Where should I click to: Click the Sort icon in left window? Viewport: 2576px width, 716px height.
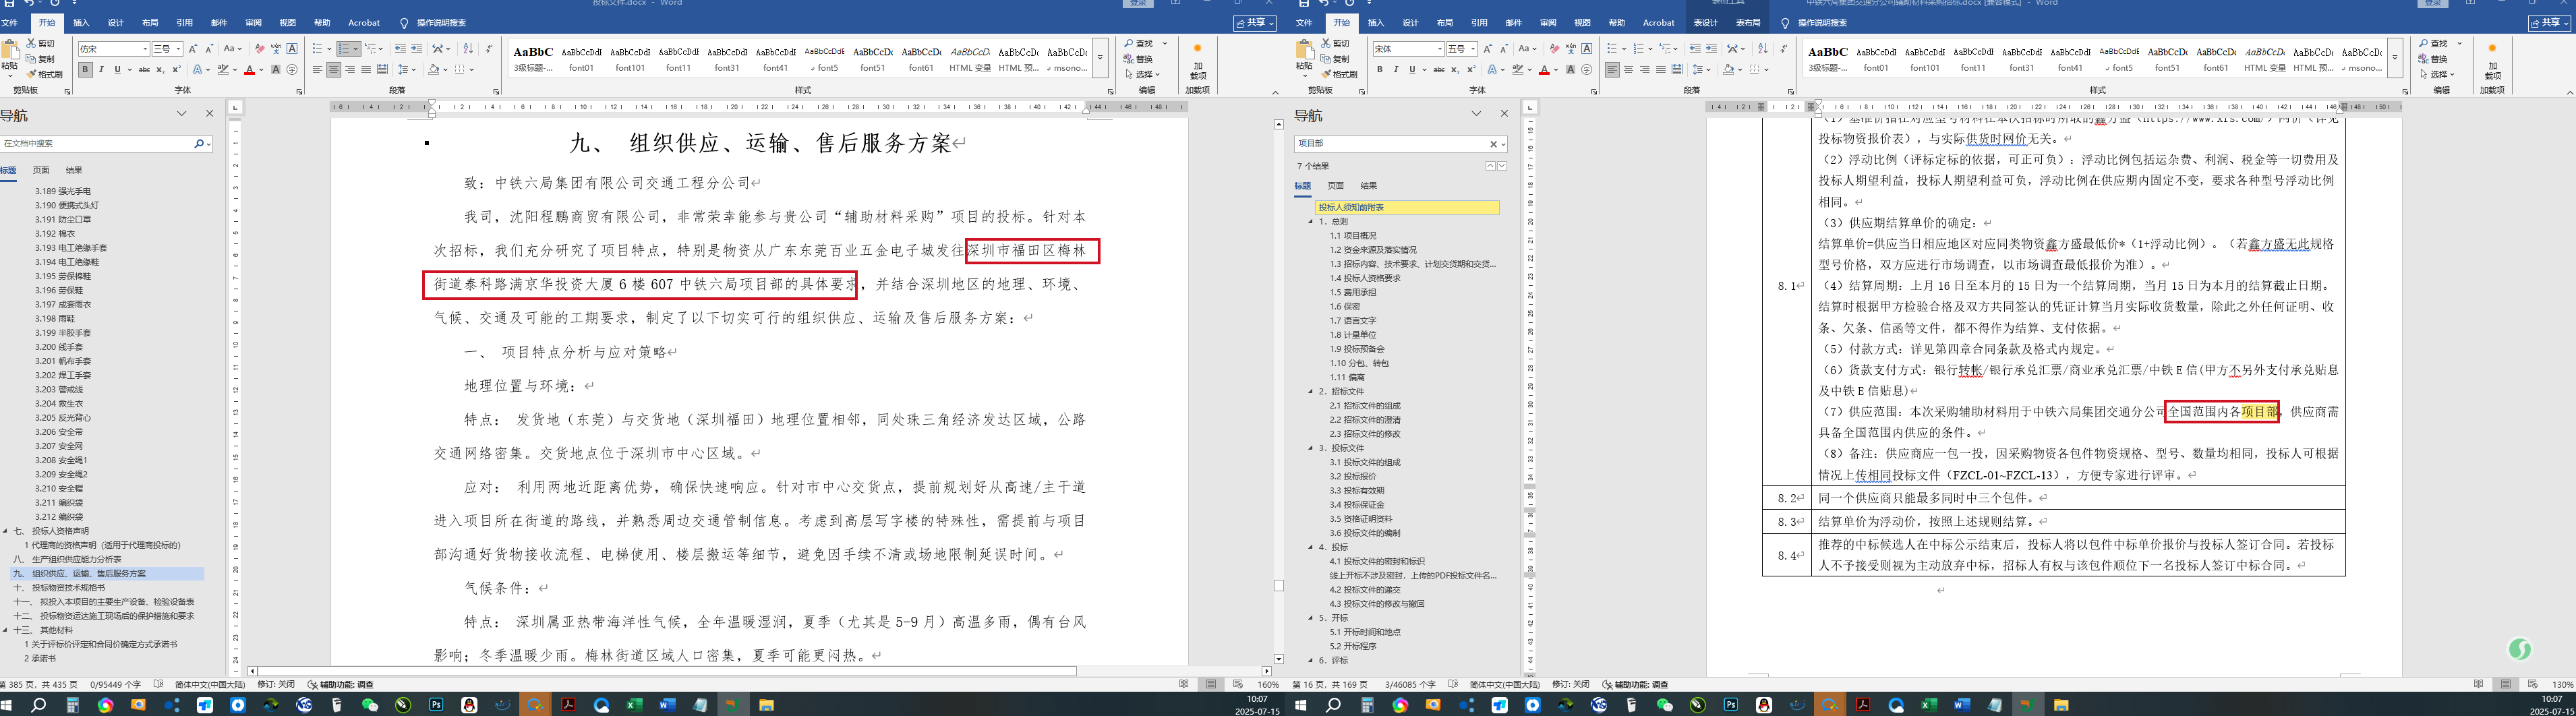click(x=467, y=49)
